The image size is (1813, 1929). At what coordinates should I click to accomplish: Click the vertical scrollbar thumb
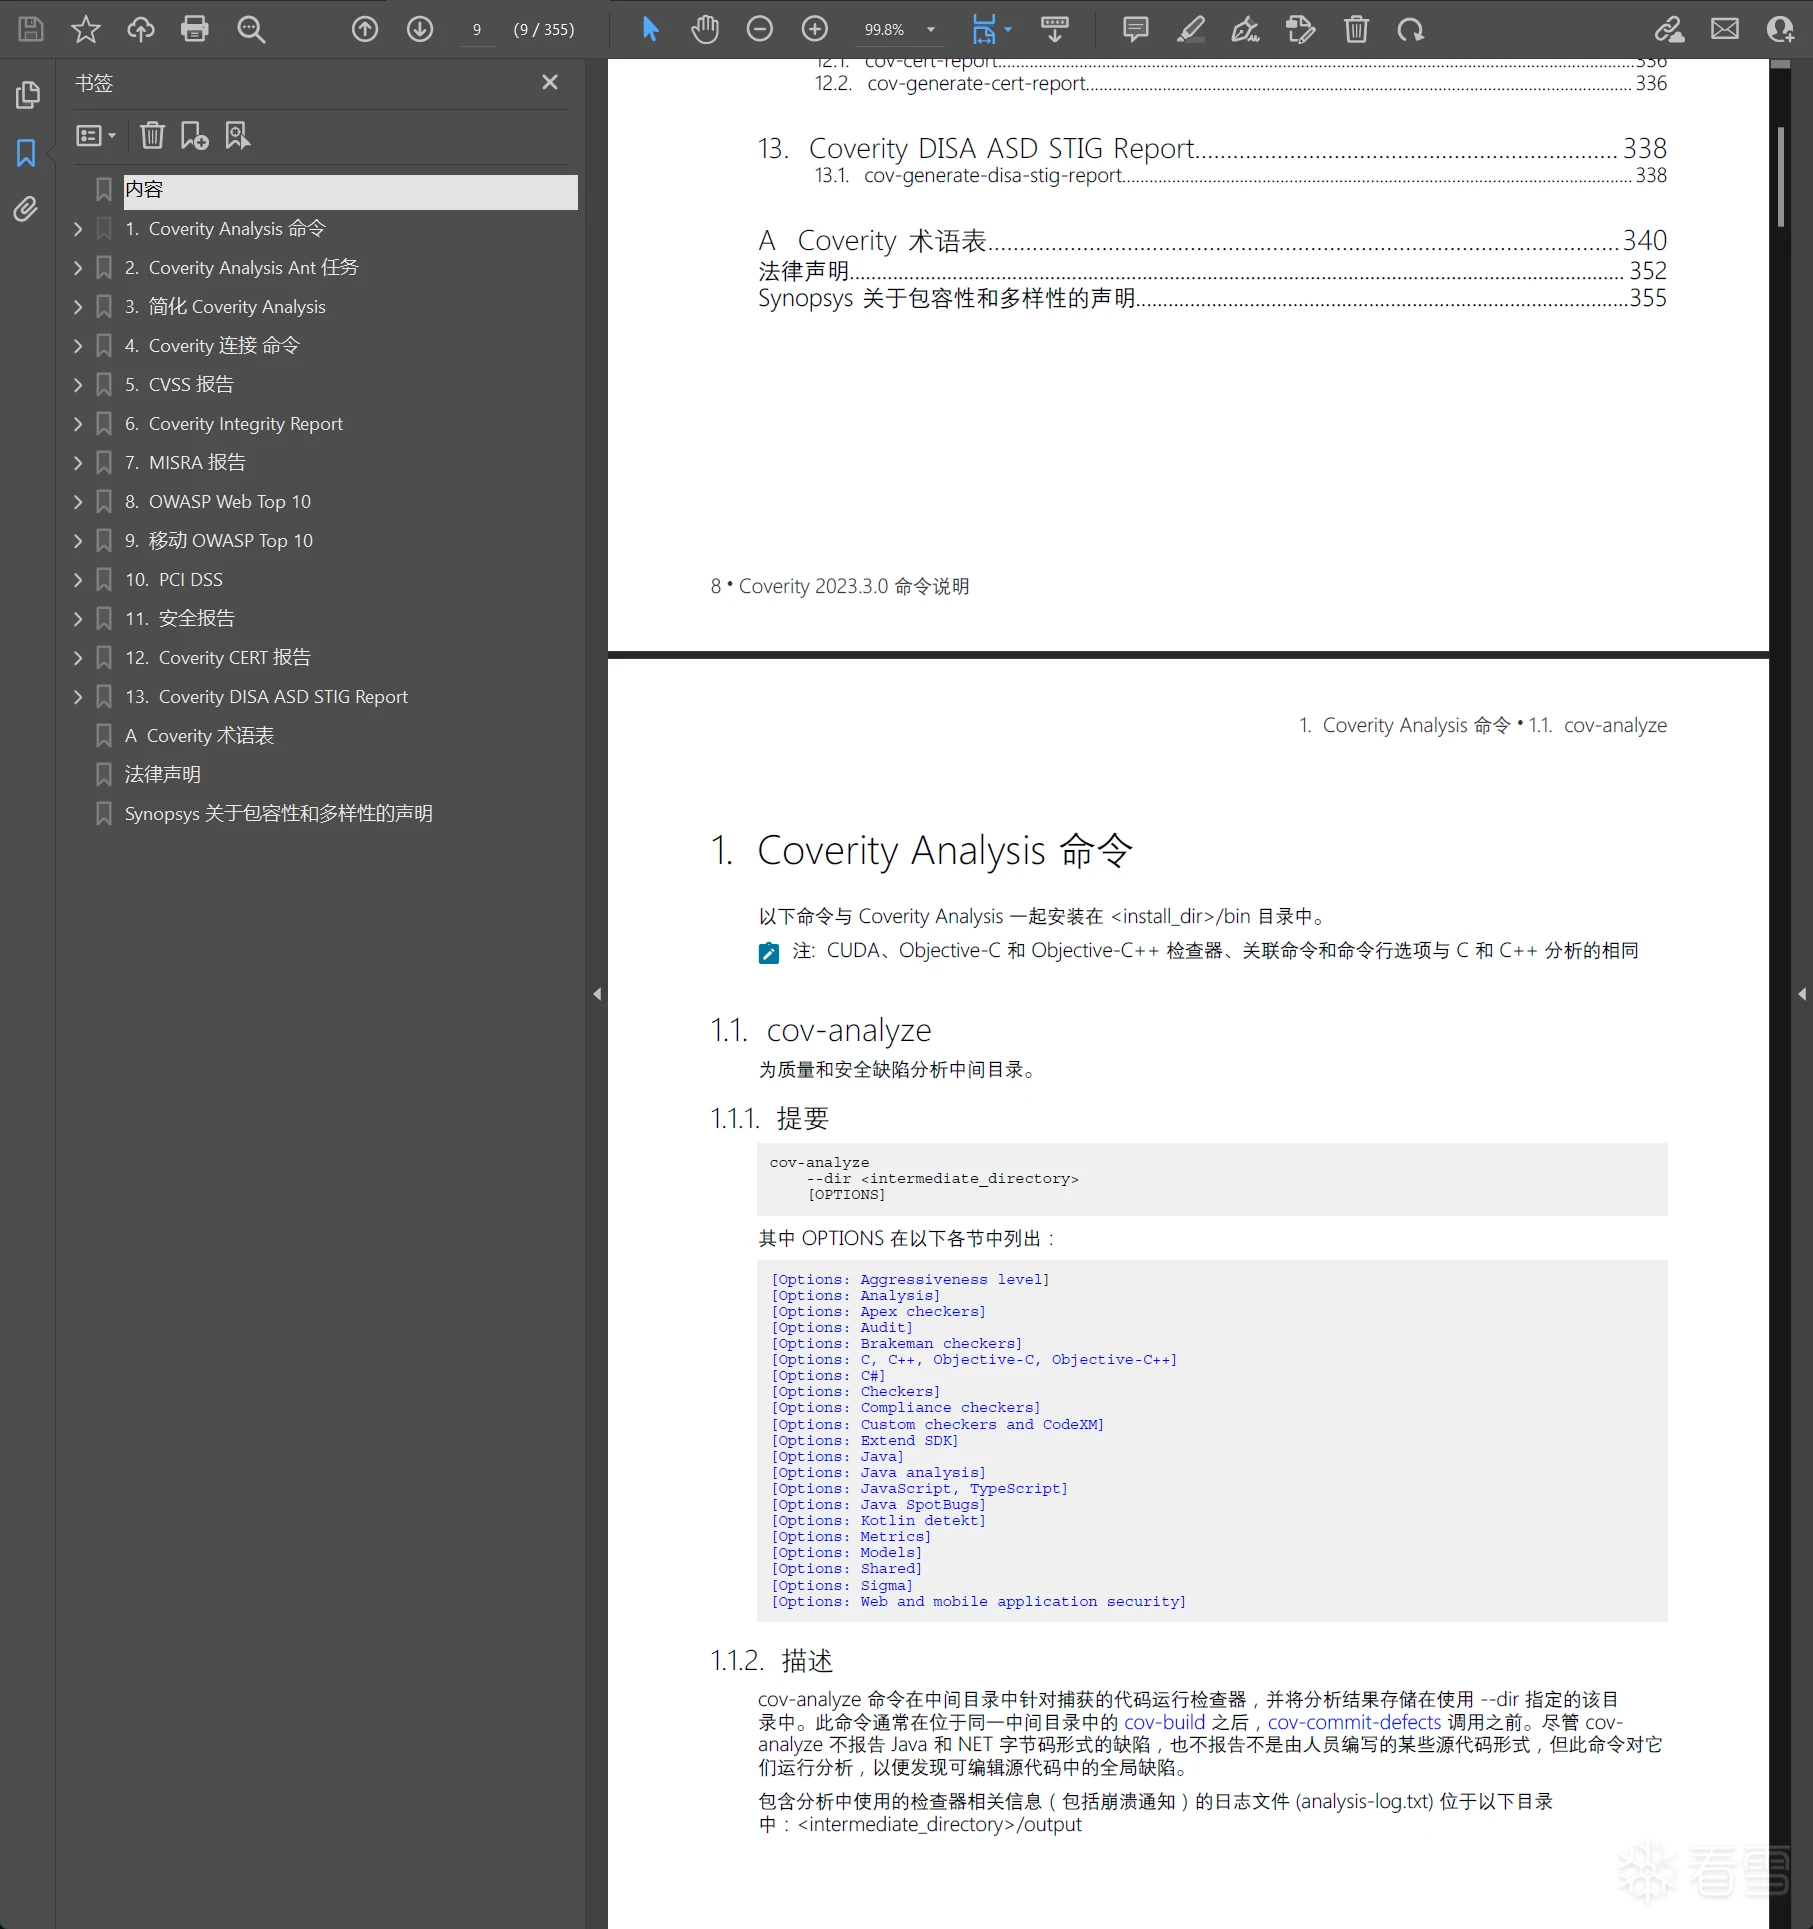tap(1781, 177)
